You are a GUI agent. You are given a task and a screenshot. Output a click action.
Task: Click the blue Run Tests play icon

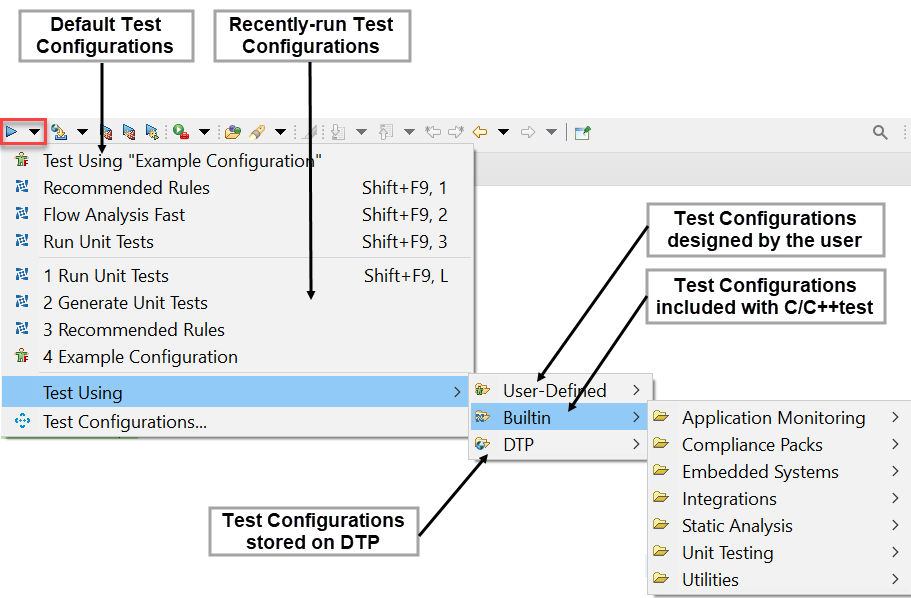(12, 133)
